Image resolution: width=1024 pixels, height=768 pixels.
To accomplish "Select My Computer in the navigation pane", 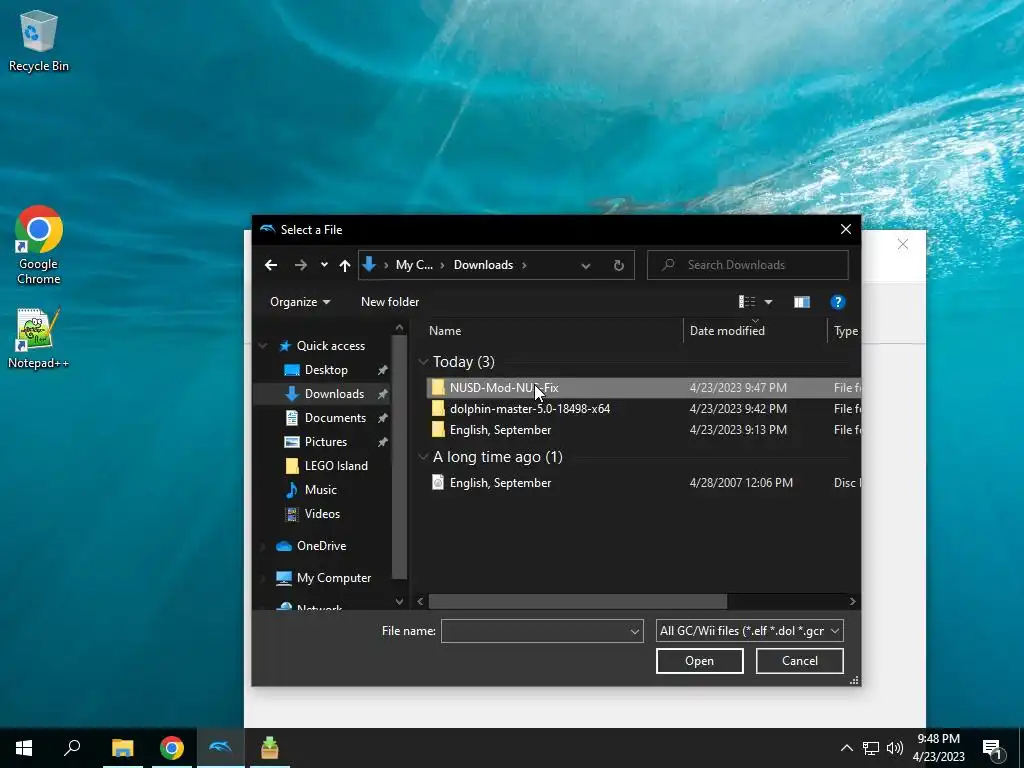I will pyautogui.click(x=334, y=578).
